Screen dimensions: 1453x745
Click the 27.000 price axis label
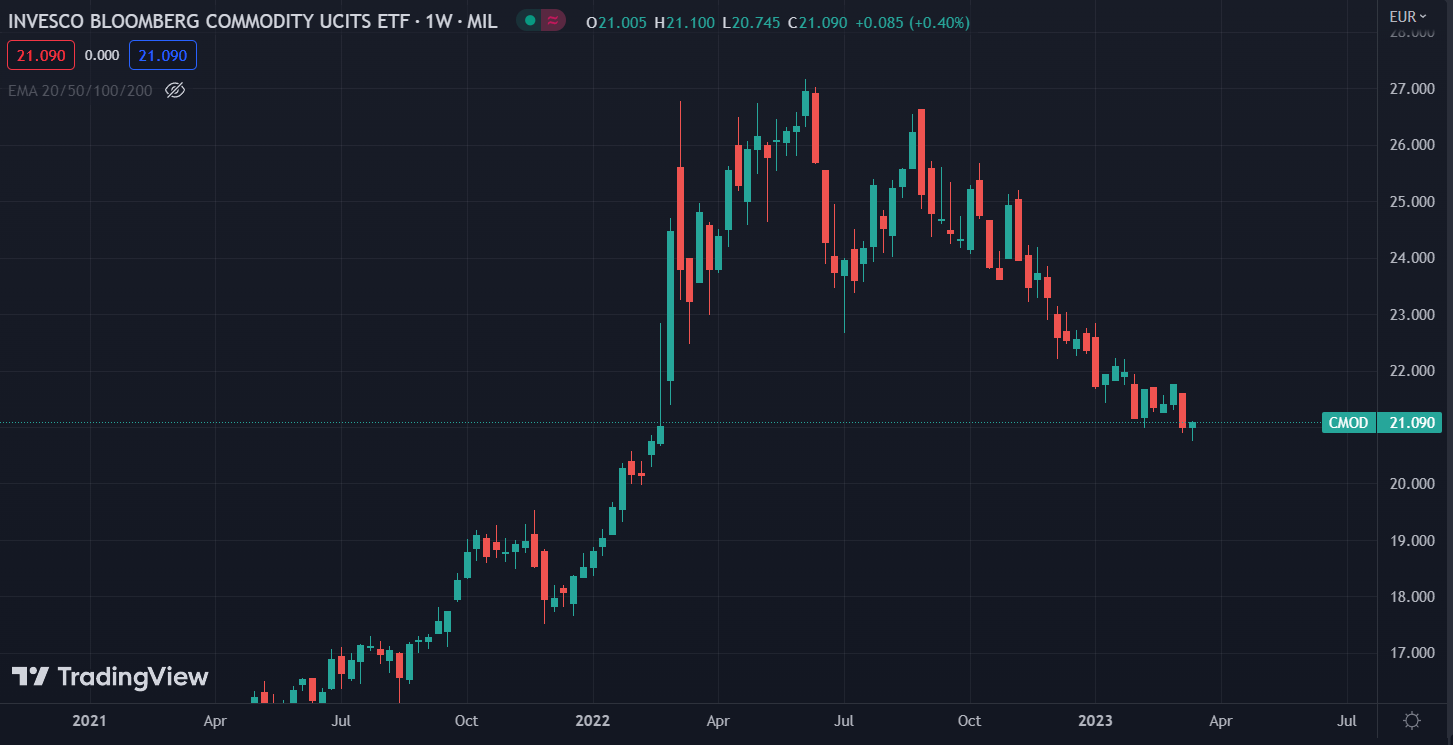coord(1412,89)
